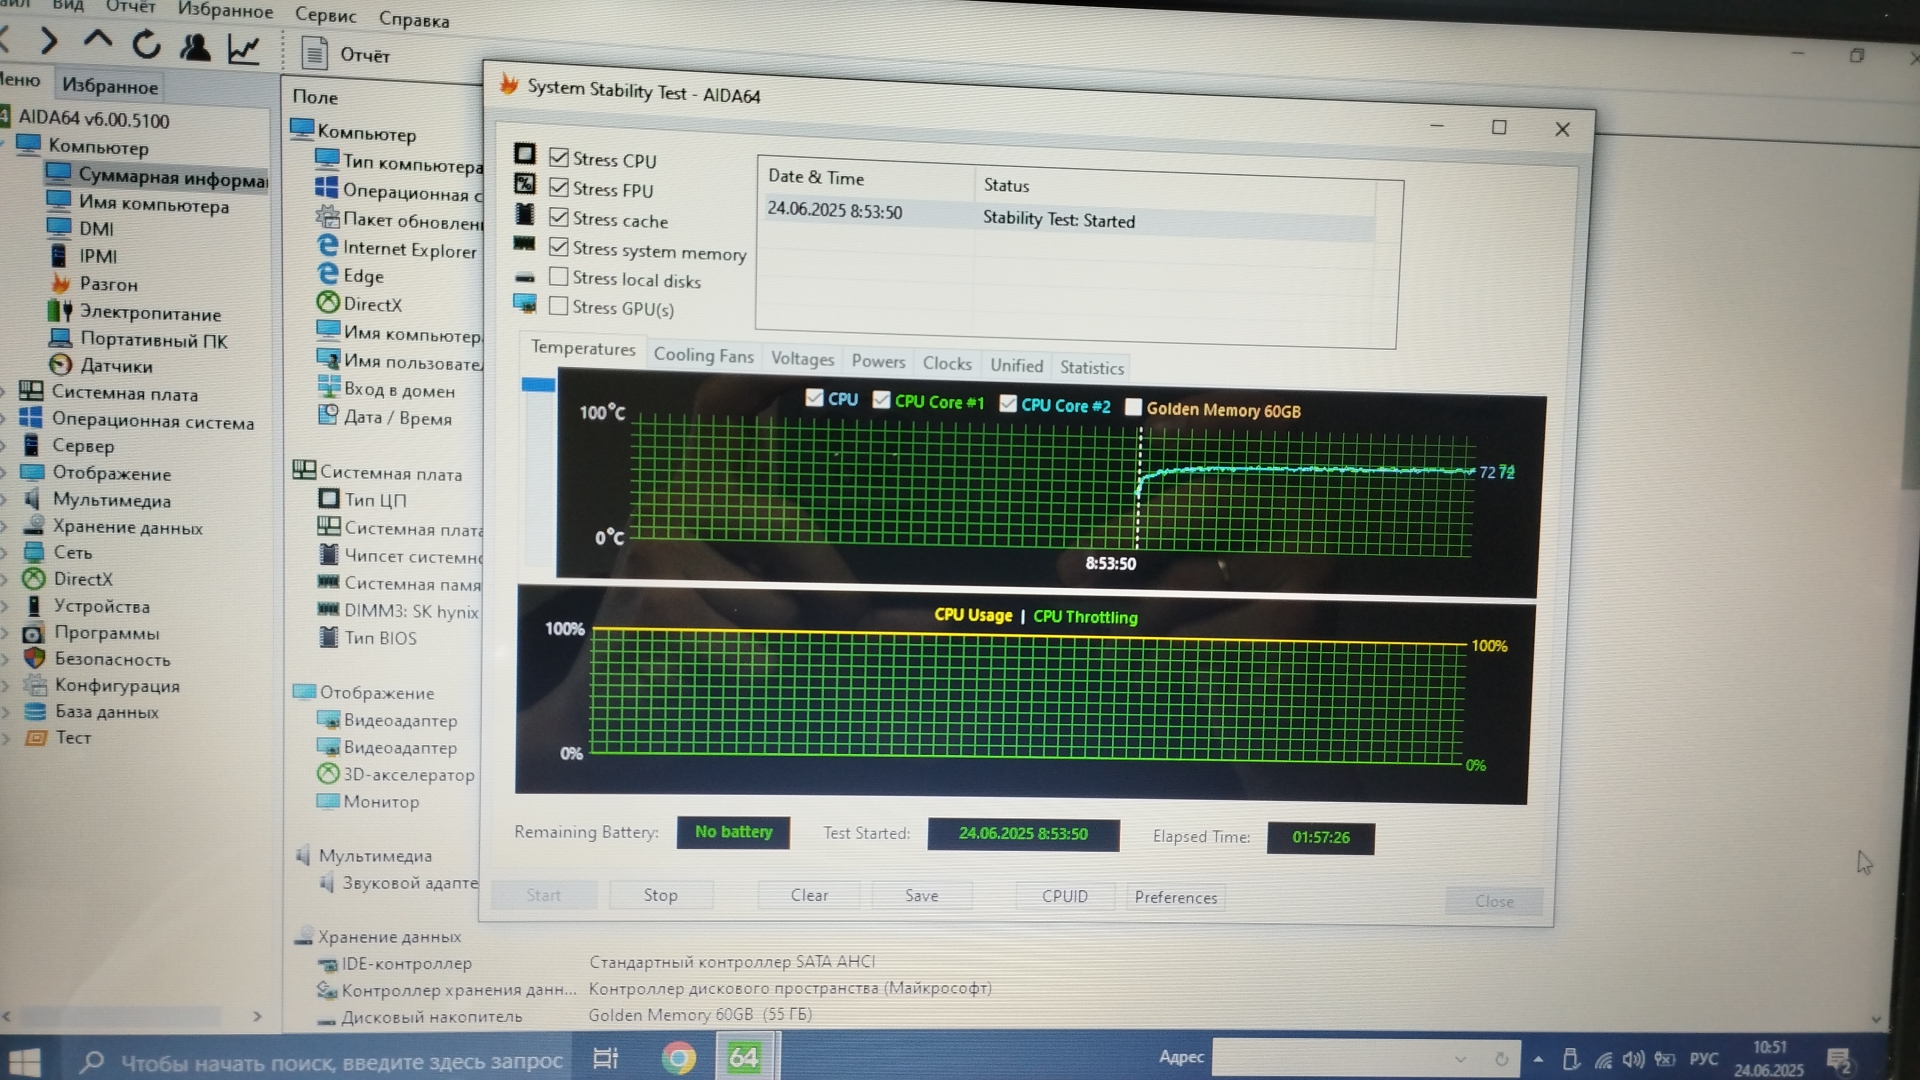Image resolution: width=1920 pixels, height=1080 pixels.
Task: Click the forward navigation arrow icon
Action: pyautogui.click(x=48, y=41)
